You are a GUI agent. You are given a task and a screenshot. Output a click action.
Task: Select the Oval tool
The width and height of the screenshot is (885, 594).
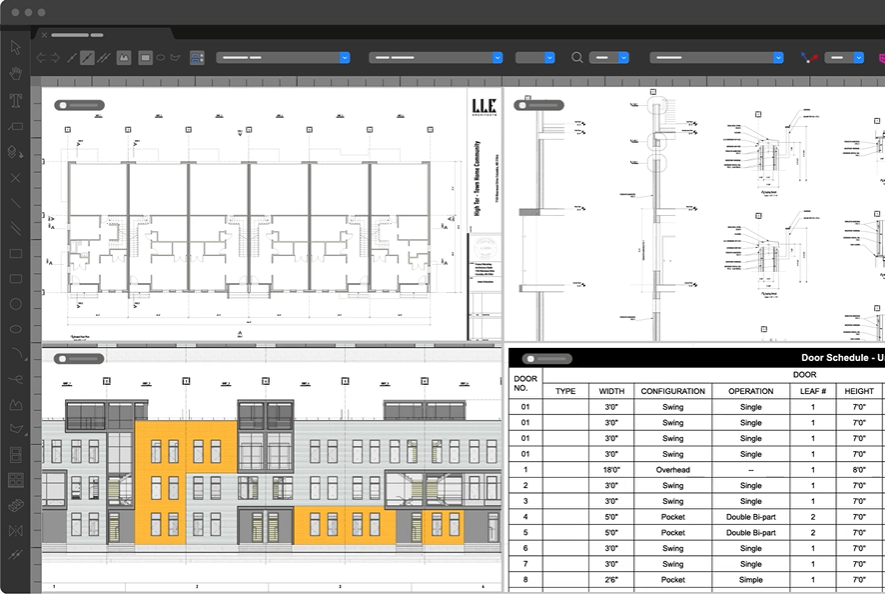pyautogui.click(x=15, y=329)
